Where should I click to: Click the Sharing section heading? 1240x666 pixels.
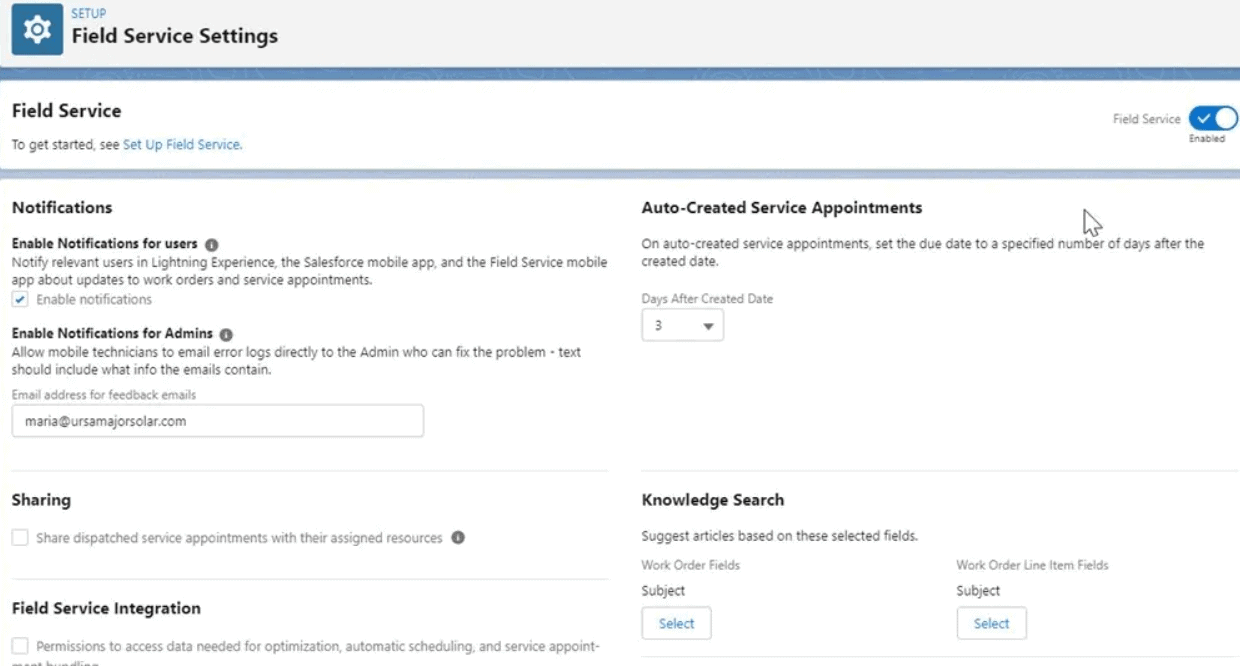[x=41, y=500]
